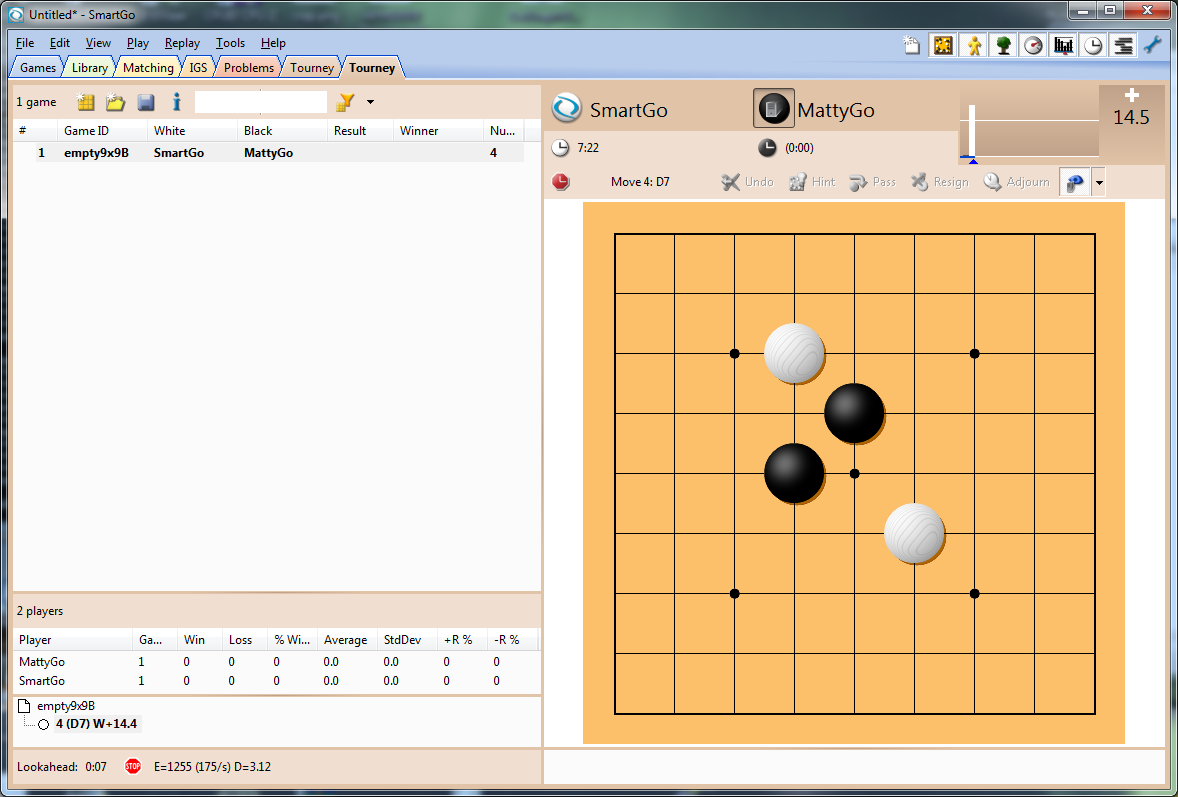Click the Resign button
This screenshot has width=1178, height=797.
point(940,182)
